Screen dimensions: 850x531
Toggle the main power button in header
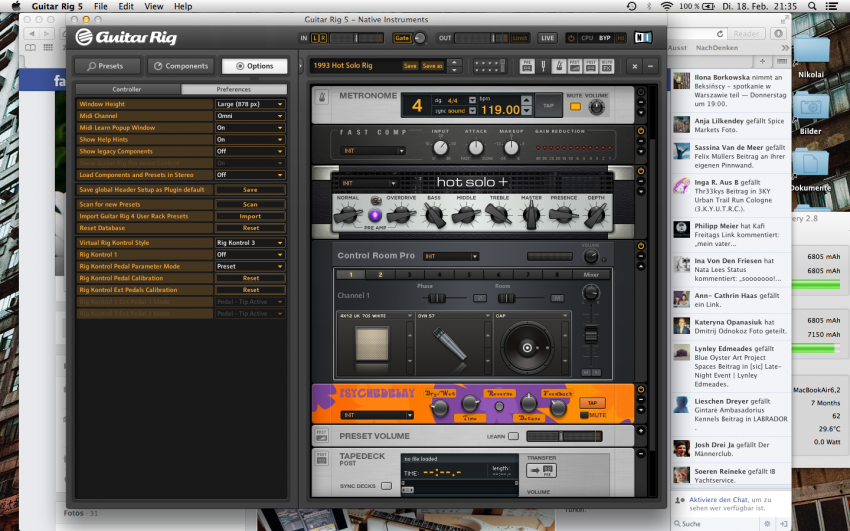point(571,38)
